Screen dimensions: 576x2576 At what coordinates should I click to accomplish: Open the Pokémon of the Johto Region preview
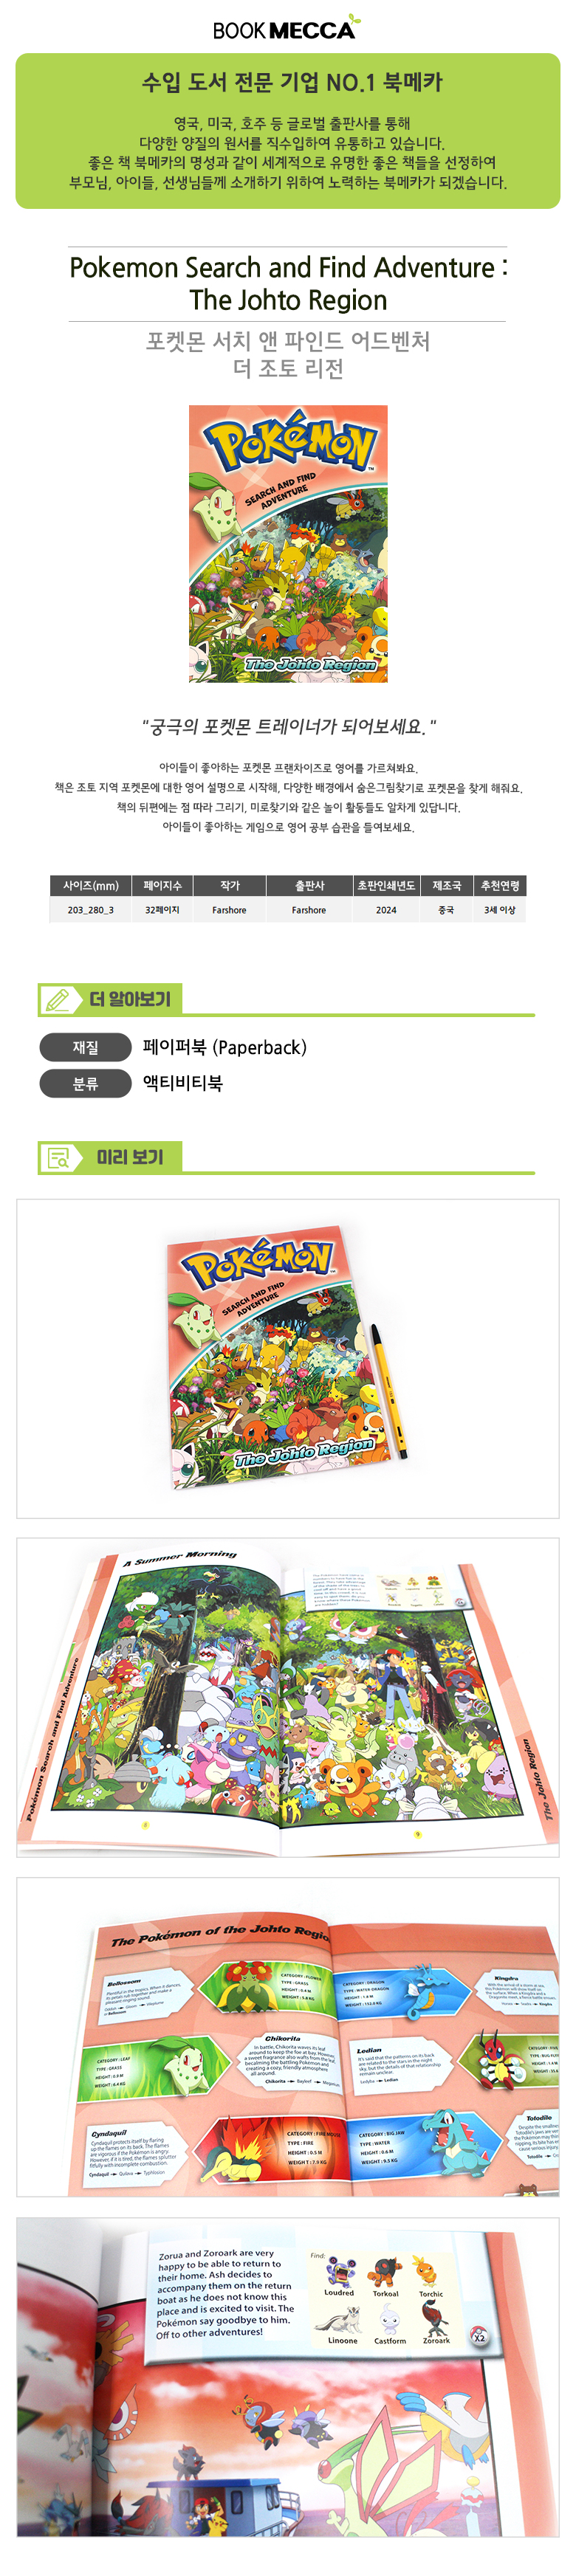[x=288, y=2037]
